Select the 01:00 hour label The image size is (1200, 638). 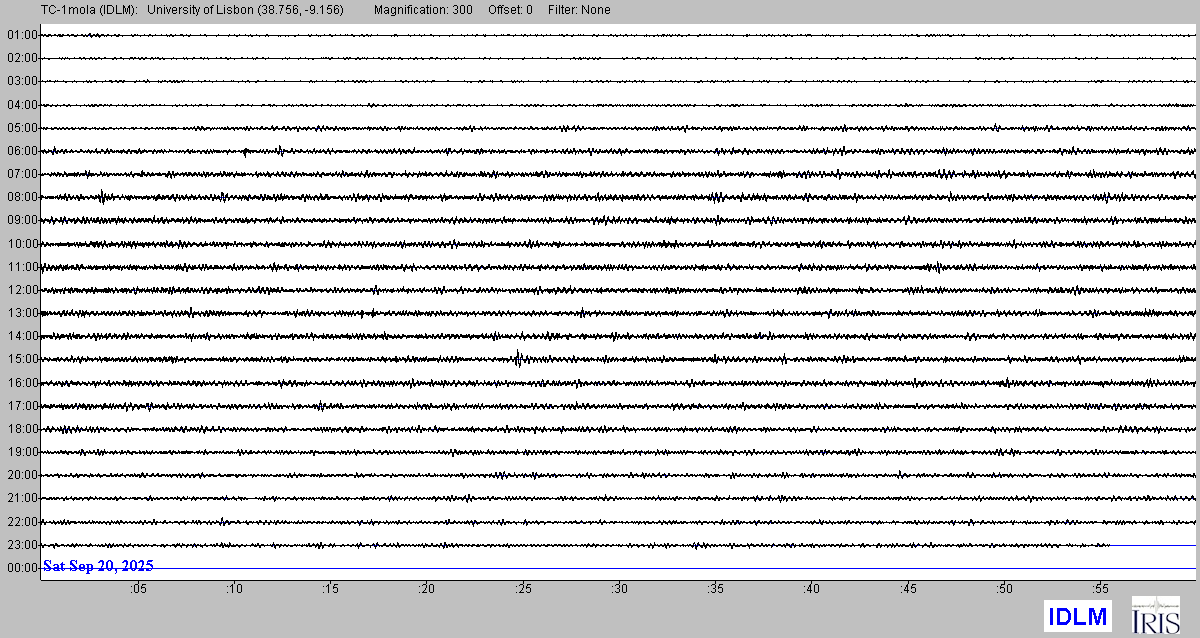22,35
